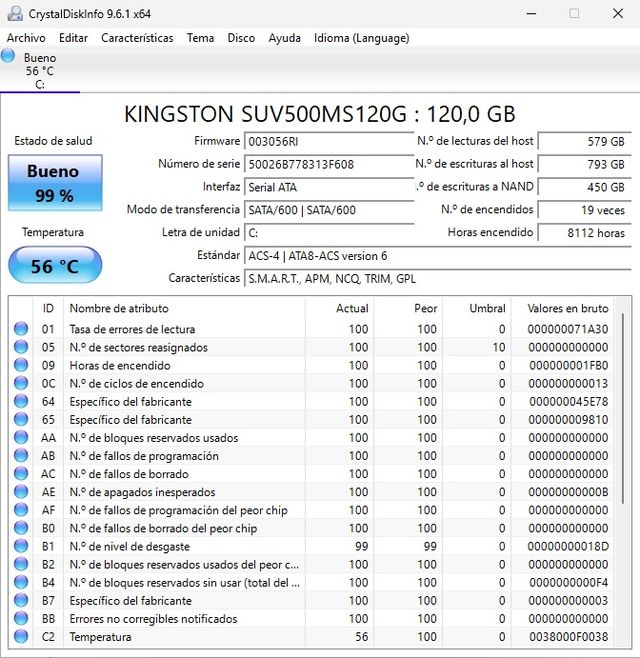Image resolution: width=640 pixels, height=658 pixels.
Task: Click the attribute list vertical scrollbar
Action: [x=623, y=408]
